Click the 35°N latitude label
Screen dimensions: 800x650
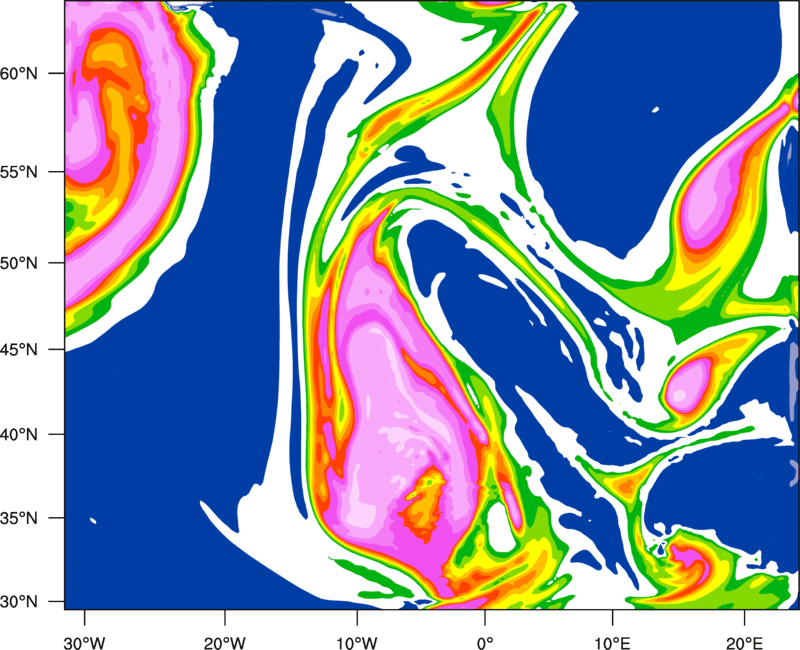19,518
